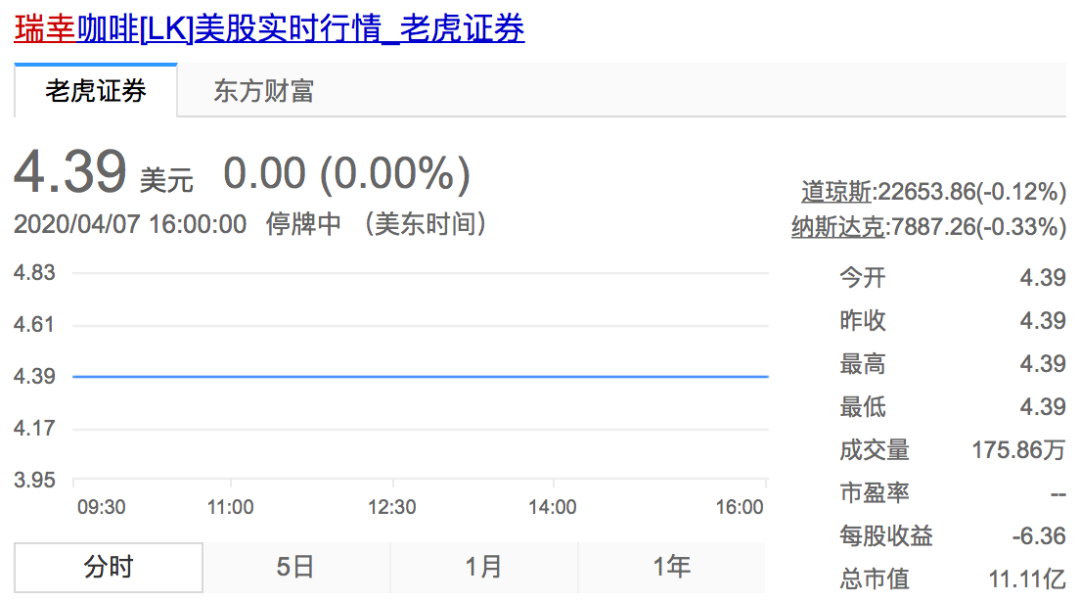
Task: Click the -6.36 earnings per share value
Action: (1039, 536)
